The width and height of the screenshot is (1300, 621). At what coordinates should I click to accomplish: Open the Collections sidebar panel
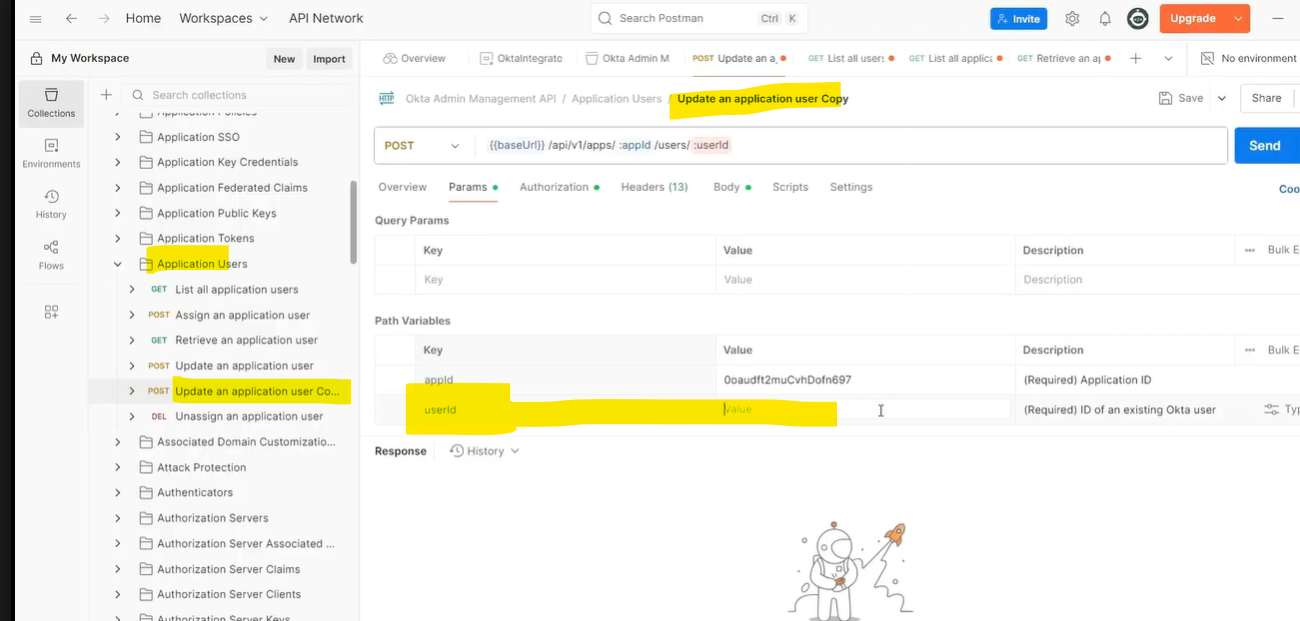(51, 102)
